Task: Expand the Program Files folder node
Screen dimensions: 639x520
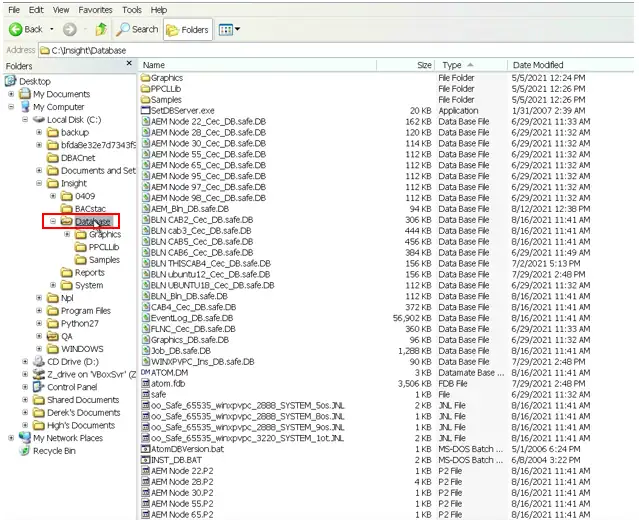Action: click(x=39, y=311)
